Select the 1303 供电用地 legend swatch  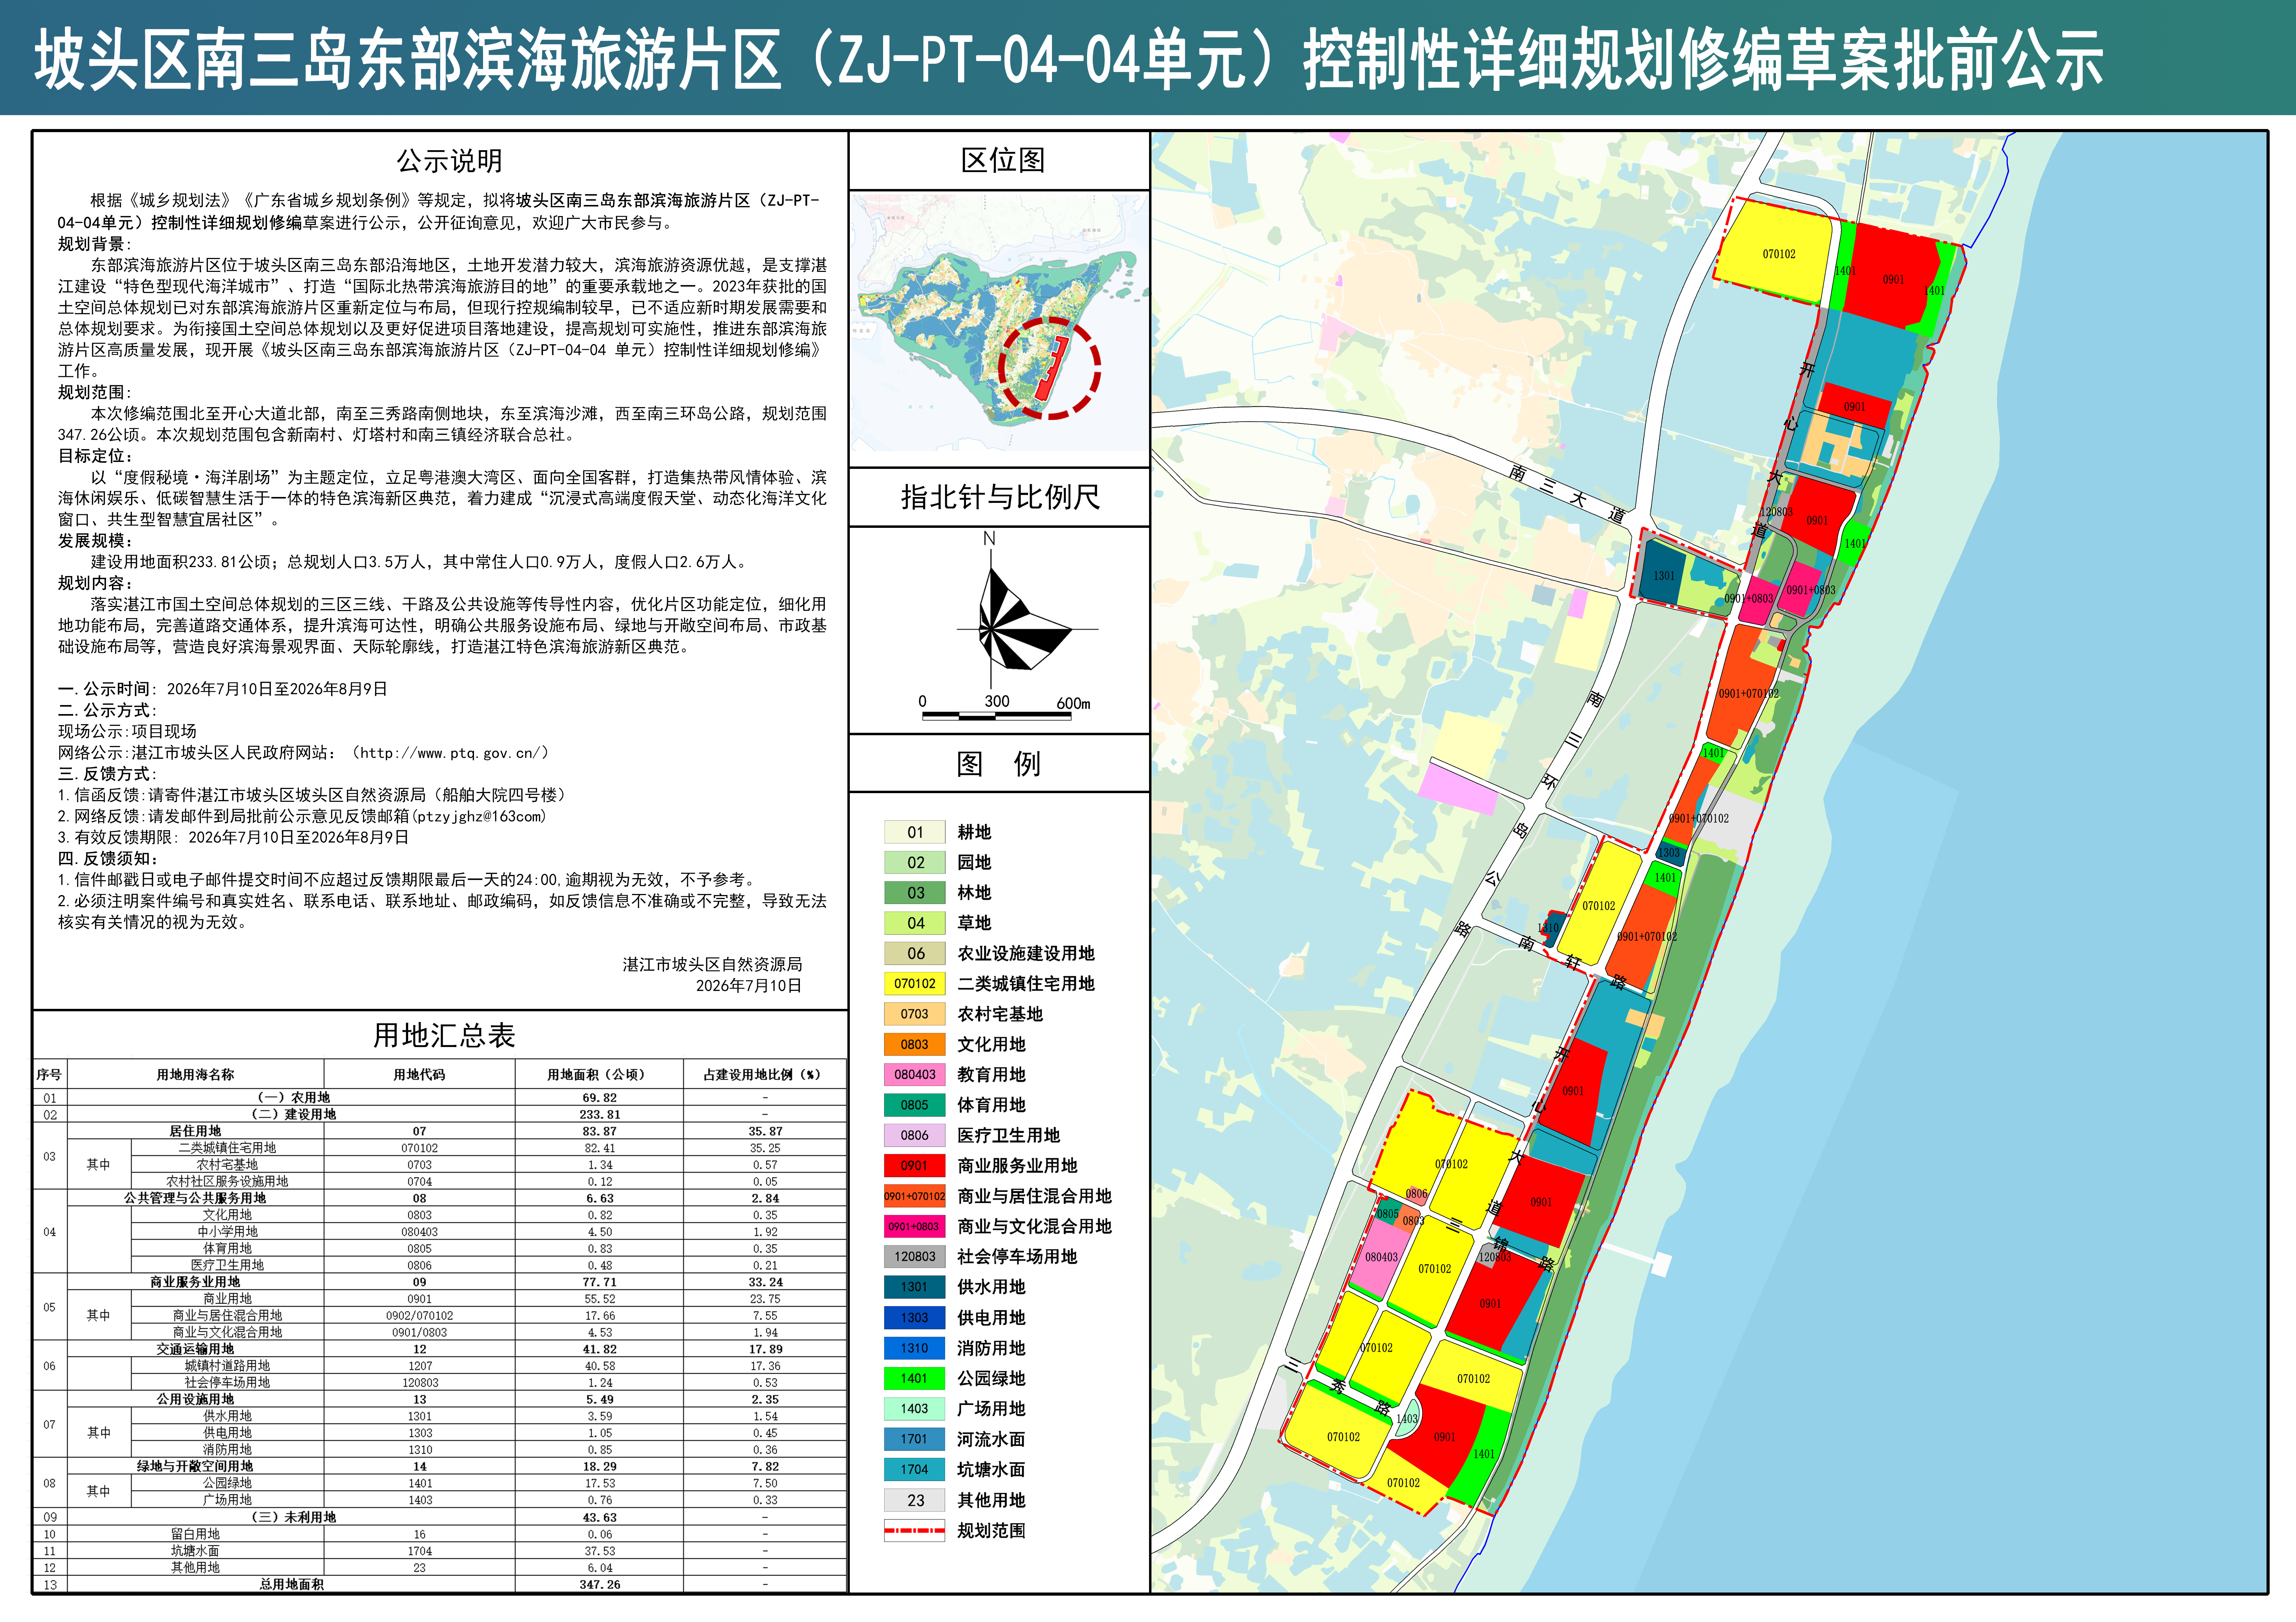coord(914,1318)
